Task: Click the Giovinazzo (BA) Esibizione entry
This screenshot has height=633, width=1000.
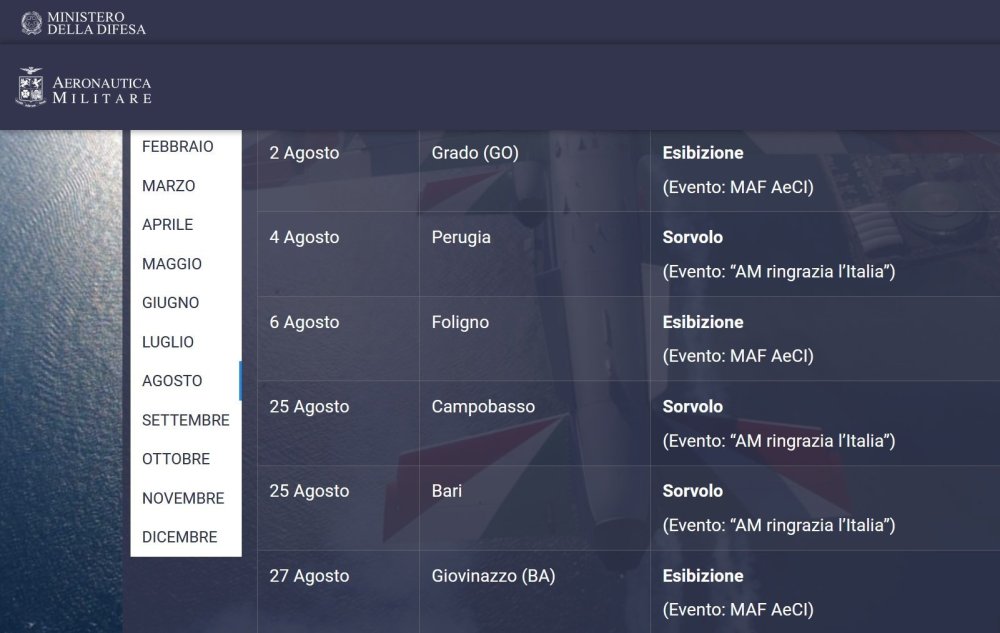Action: pos(703,576)
